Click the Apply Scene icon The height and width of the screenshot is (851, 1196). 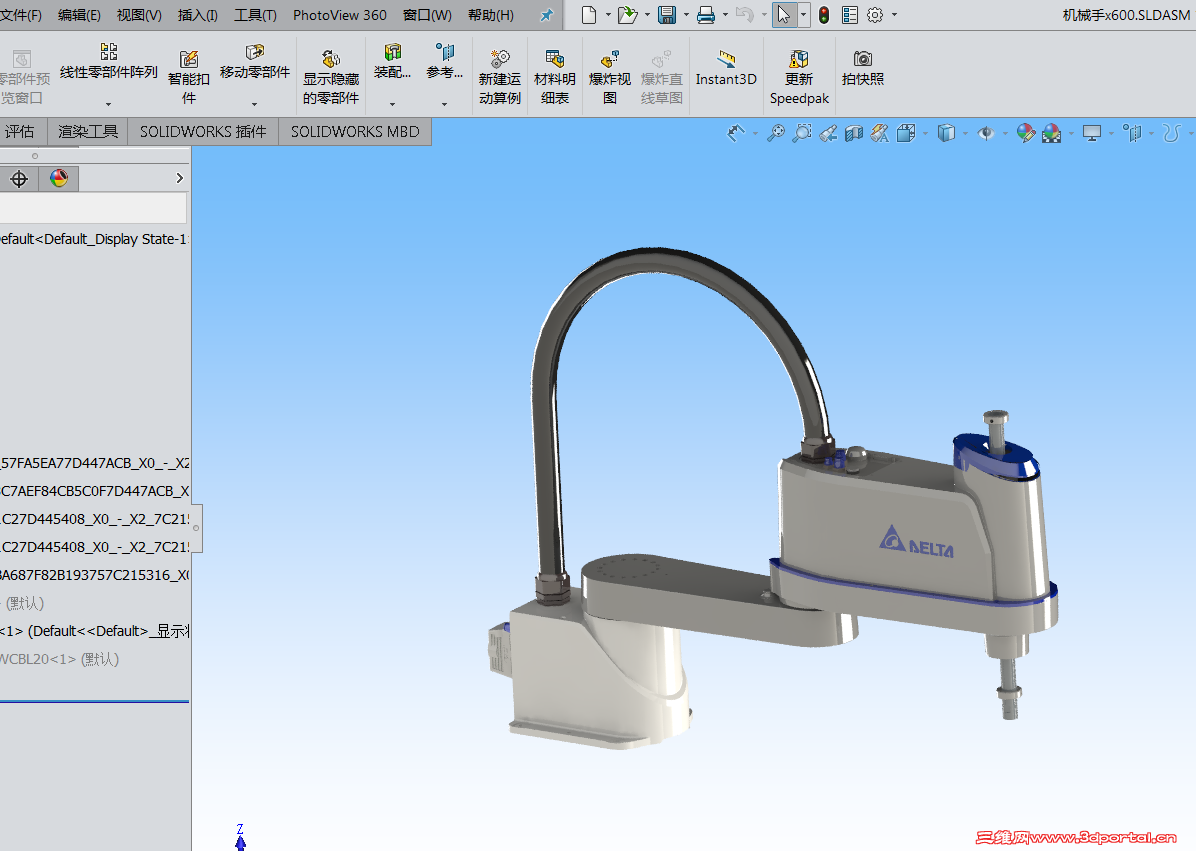coord(1052,133)
